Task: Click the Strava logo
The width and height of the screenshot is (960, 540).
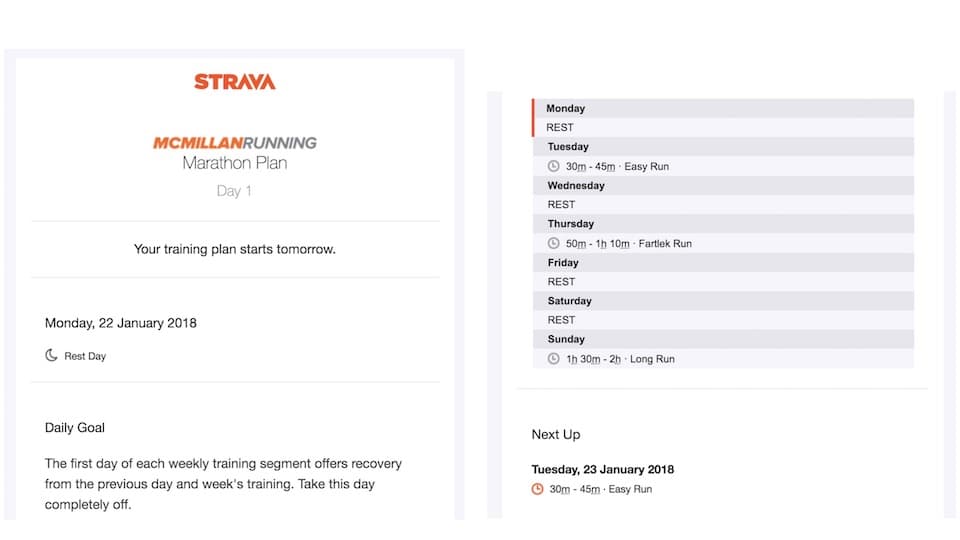Action: point(234,82)
